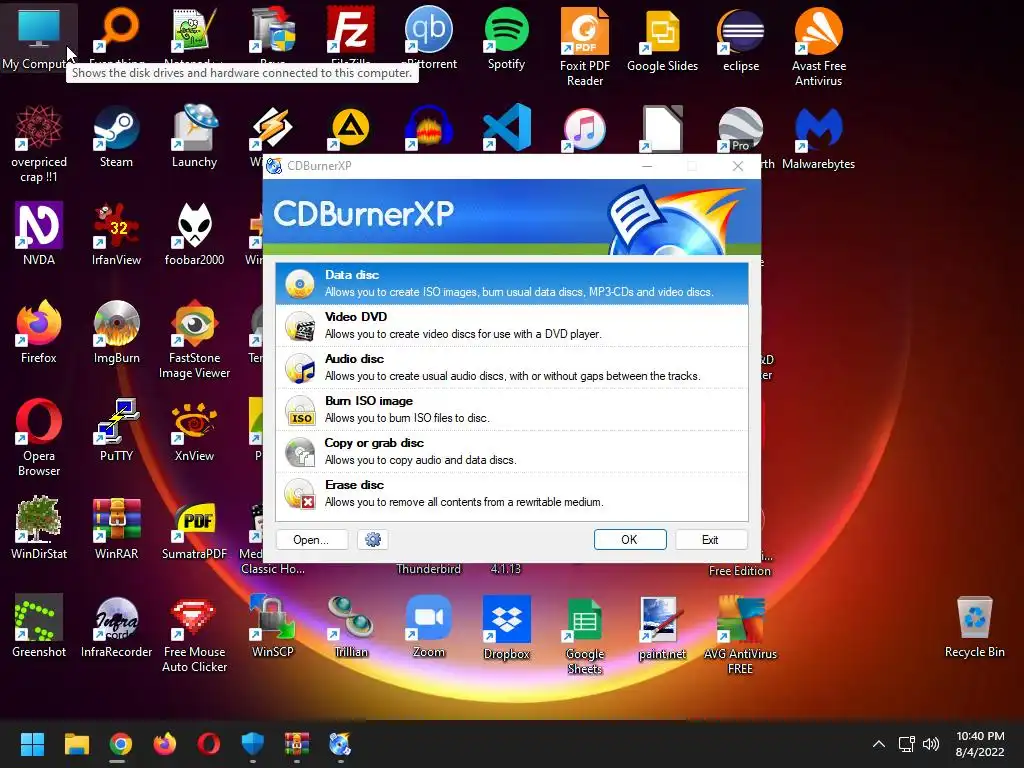This screenshot has width=1024, height=768.
Task: Click the Open... button
Action: (312, 539)
